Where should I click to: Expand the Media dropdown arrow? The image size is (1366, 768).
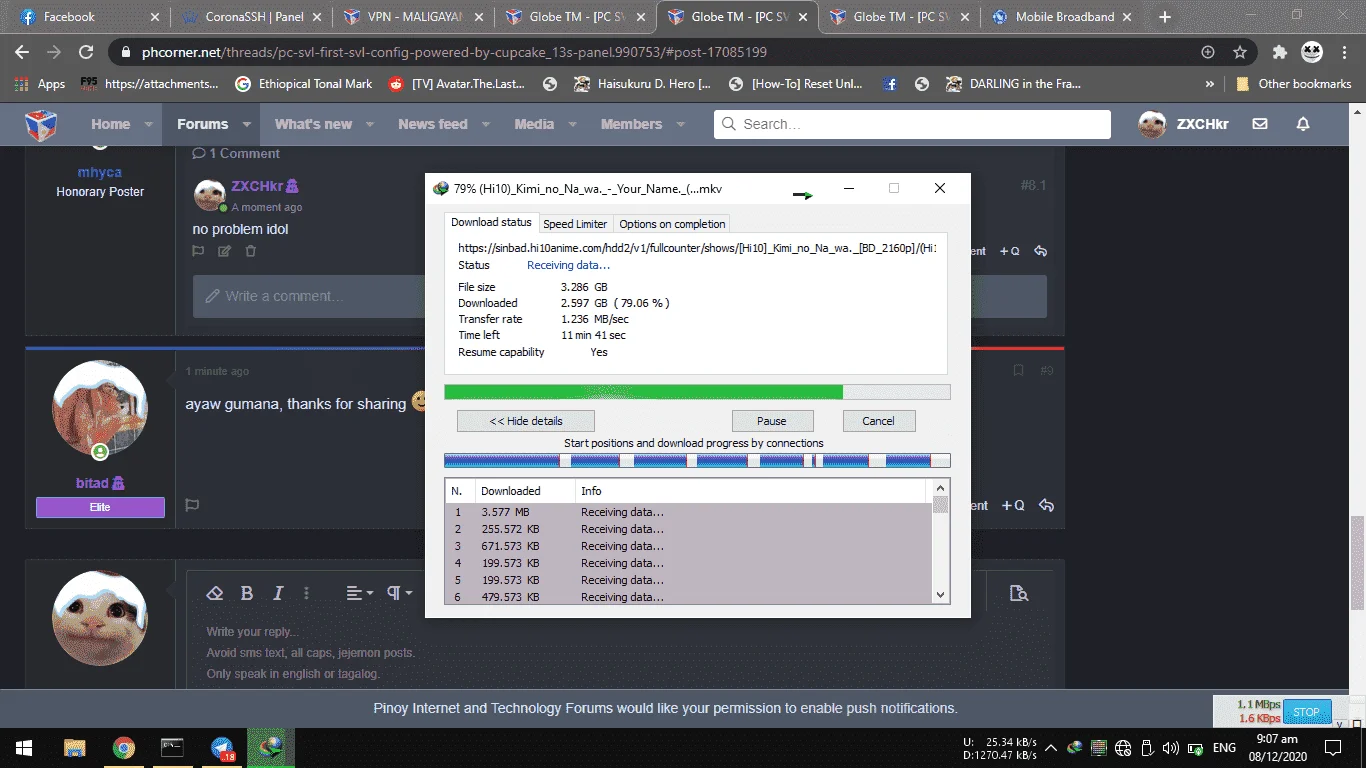(571, 124)
